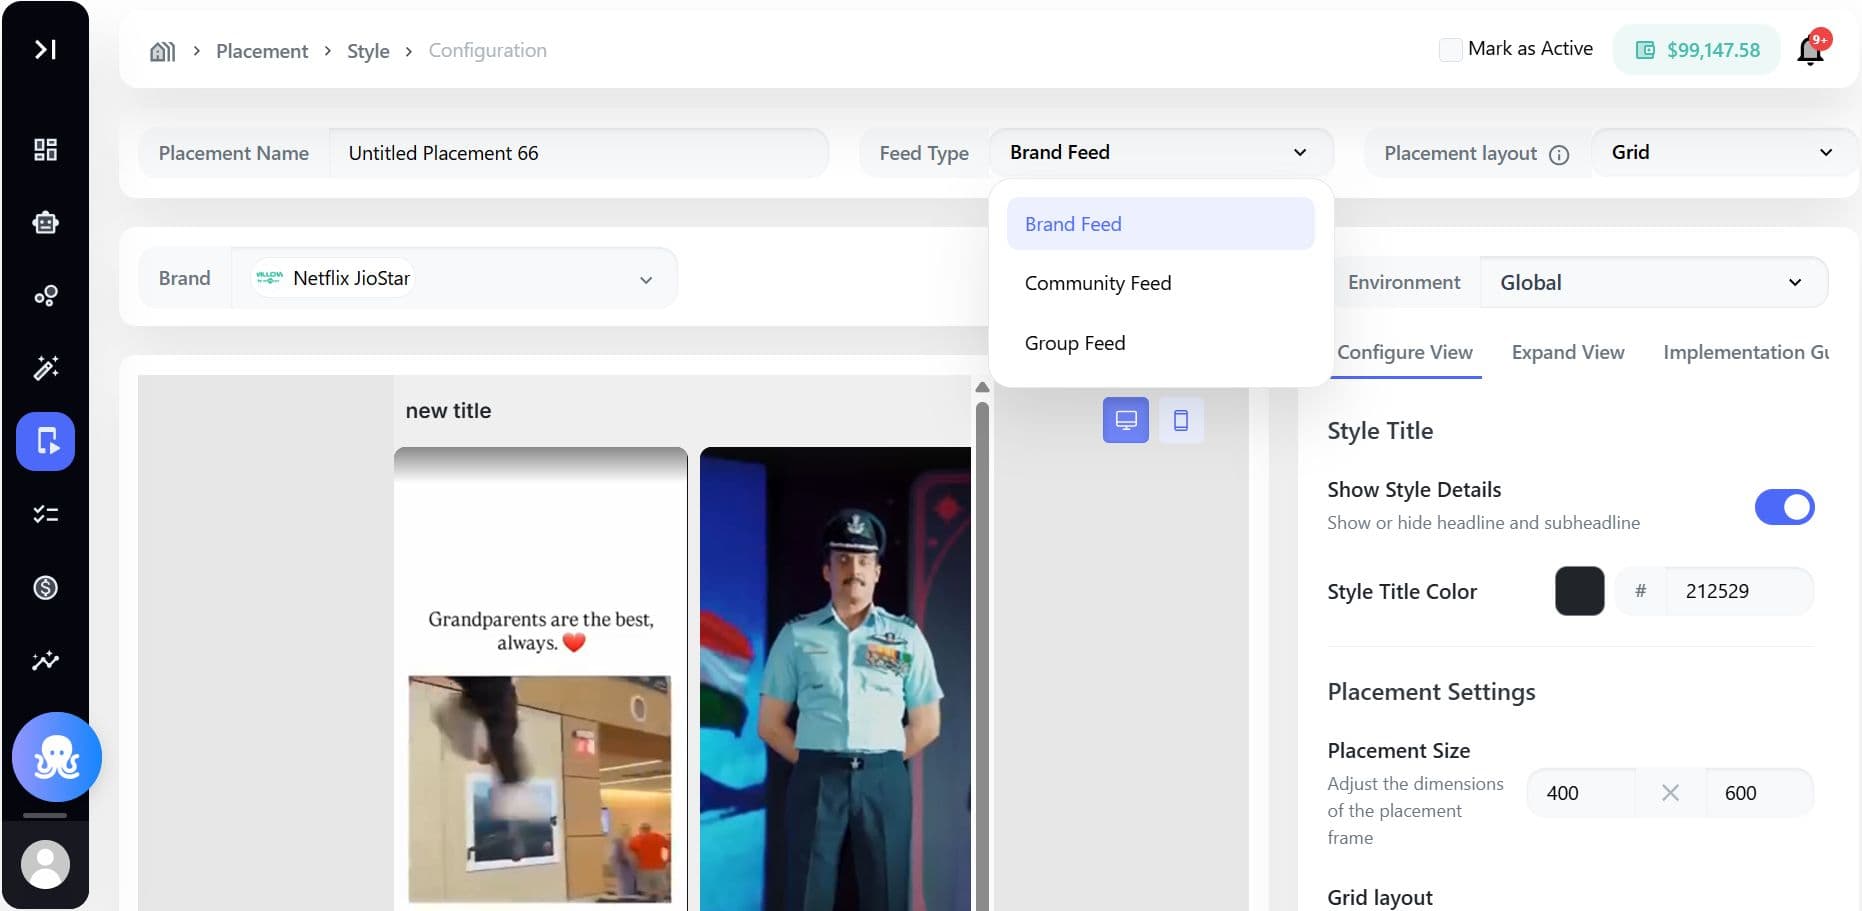
Task: Open the magic wand icon in sidebar
Action: click(x=45, y=368)
